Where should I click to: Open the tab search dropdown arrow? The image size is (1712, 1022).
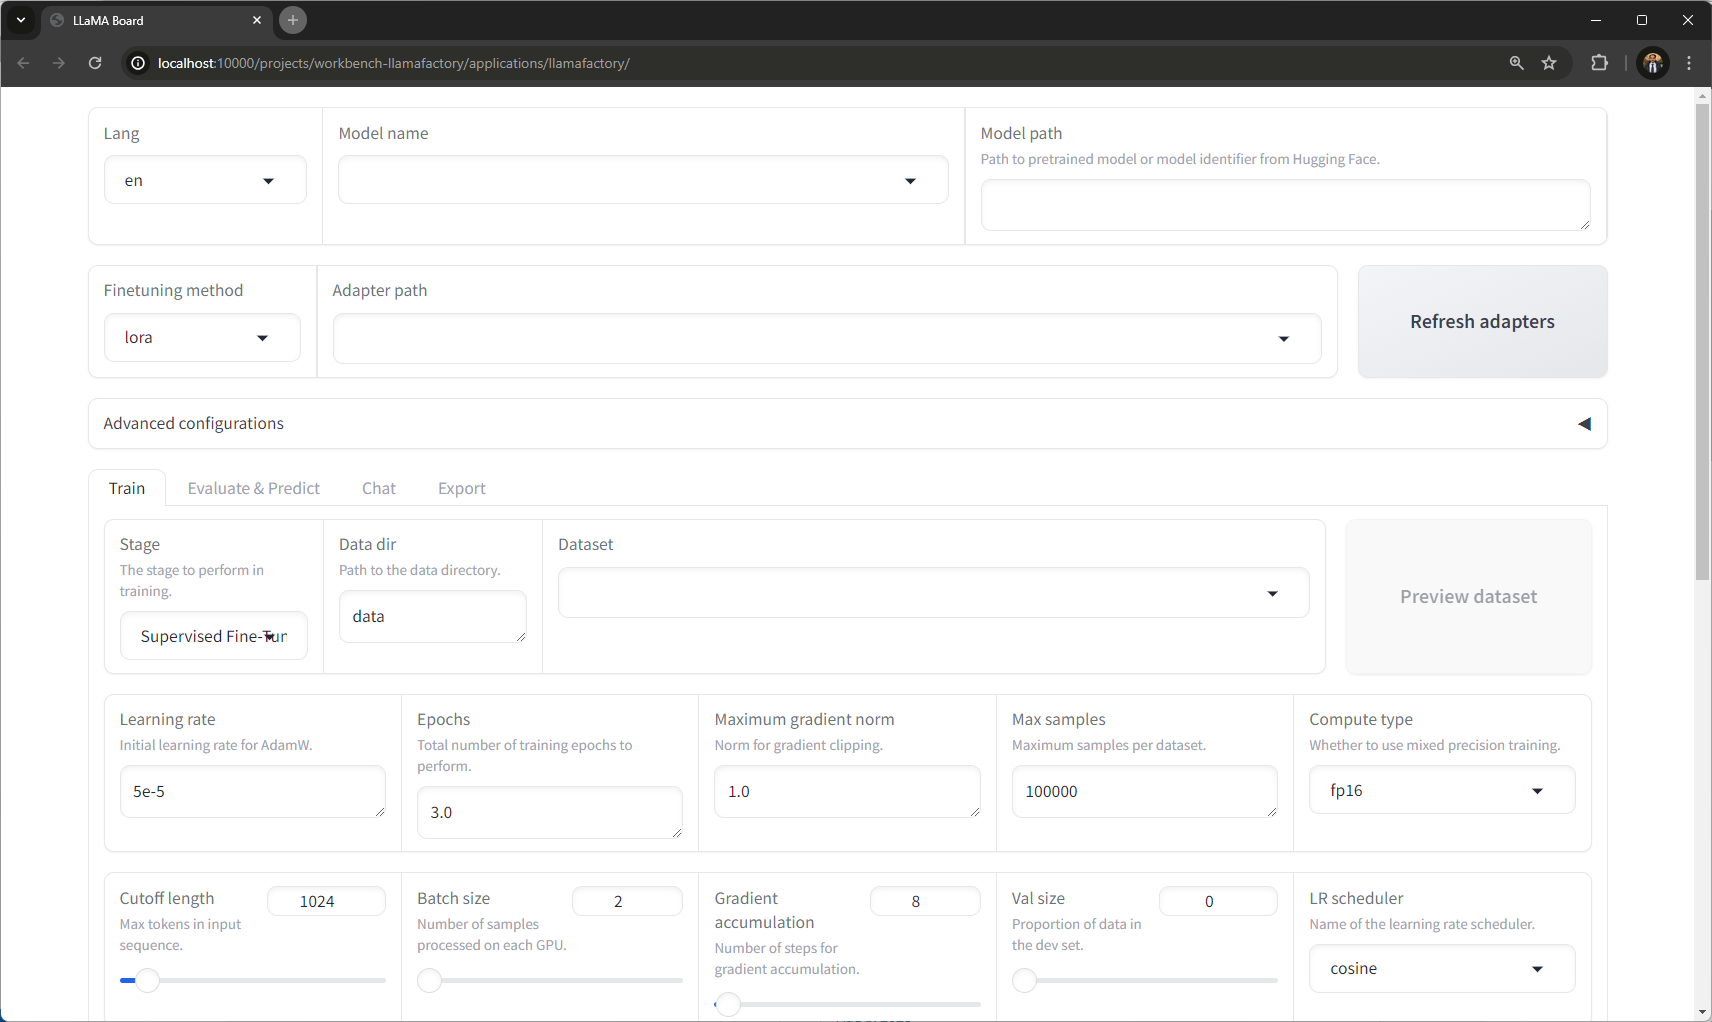pos(21,20)
